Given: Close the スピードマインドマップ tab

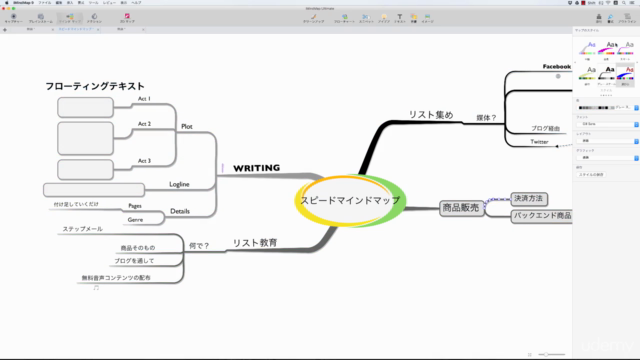Looking at the screenshot, I should [98, 30].
